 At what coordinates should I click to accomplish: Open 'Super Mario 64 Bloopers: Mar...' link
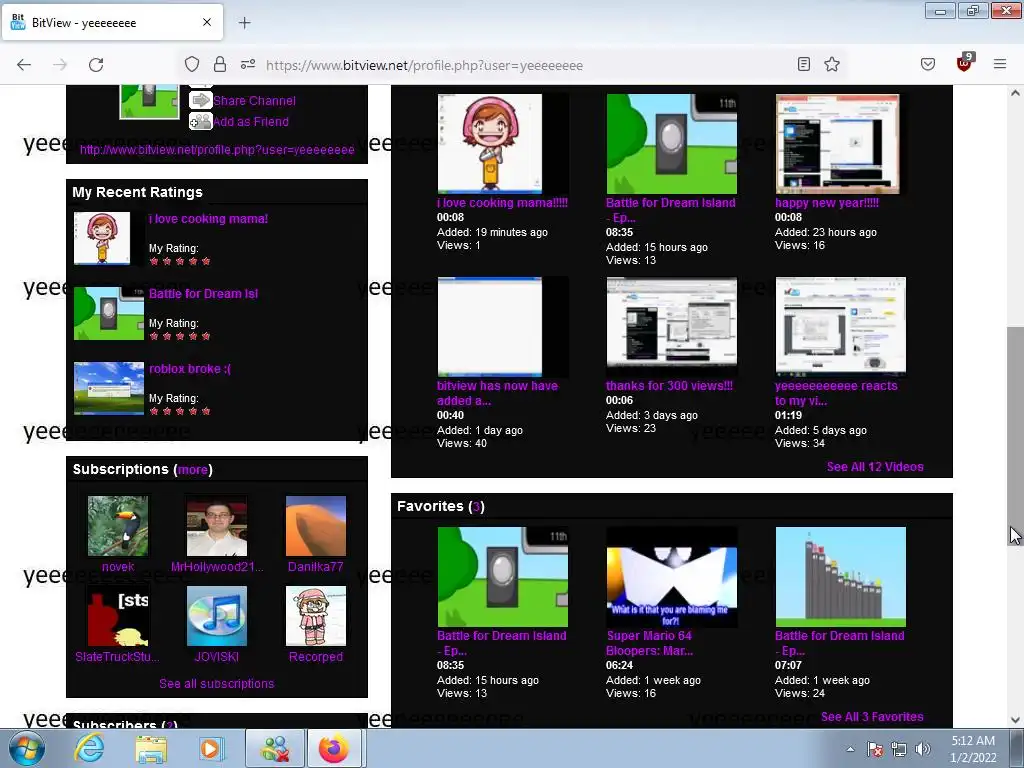pos(649,643)
